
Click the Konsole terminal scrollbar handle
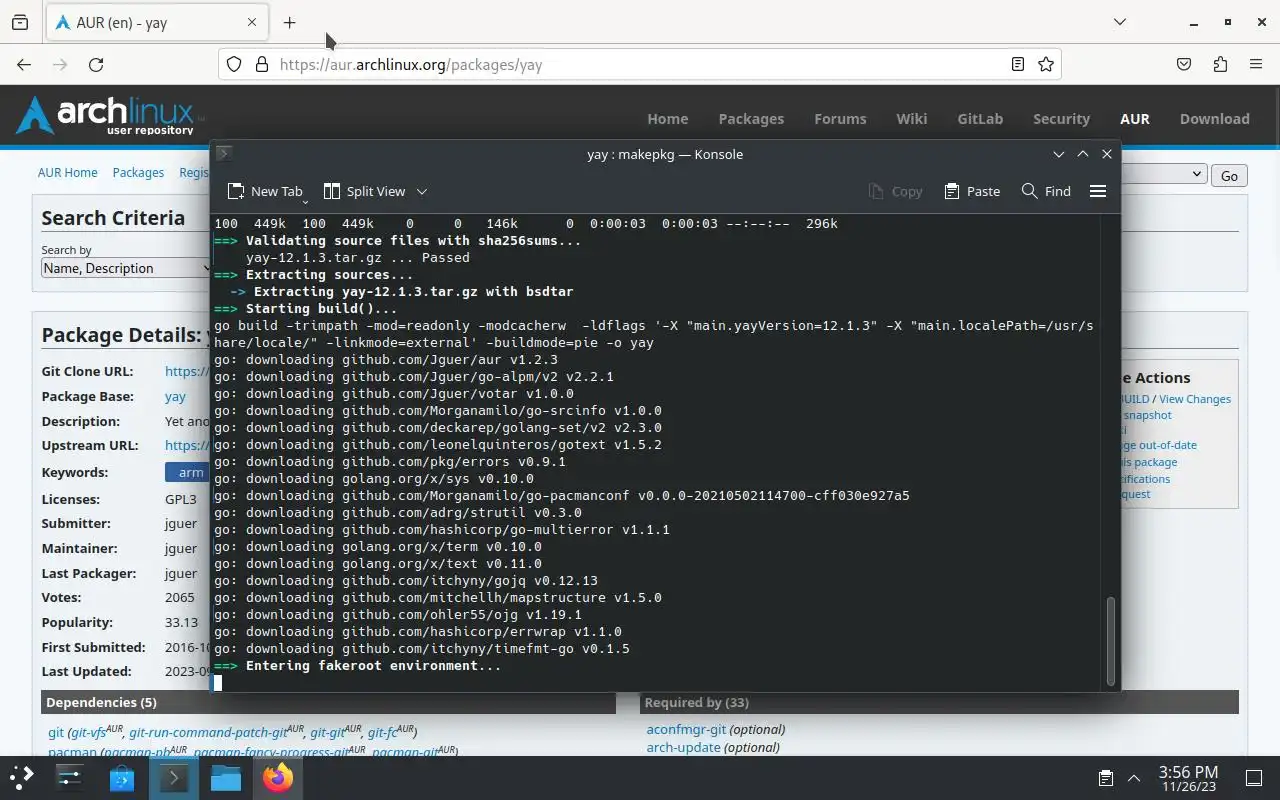[x=1110, y=640]
